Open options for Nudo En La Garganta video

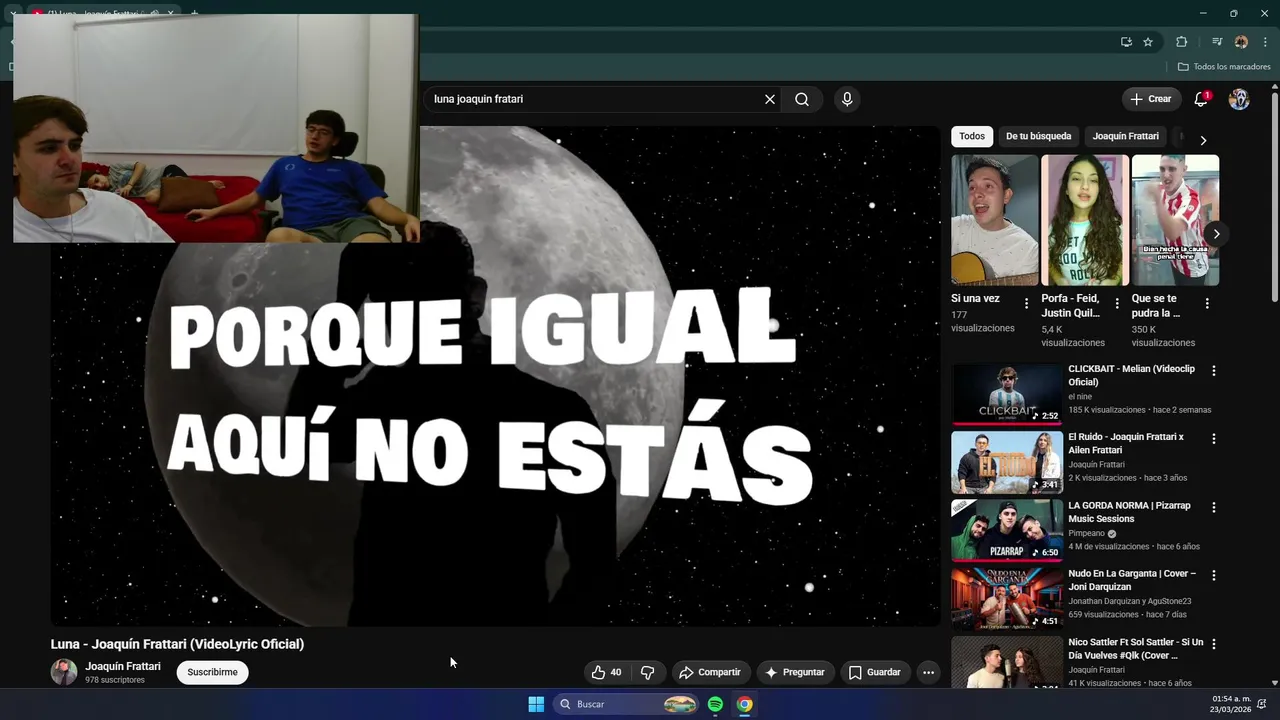pyautogui.click(x=1214, y=575)
